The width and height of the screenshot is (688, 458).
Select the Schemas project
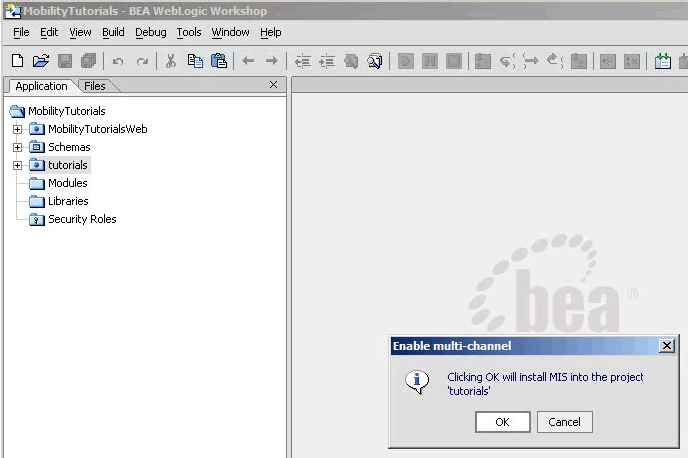69,147
